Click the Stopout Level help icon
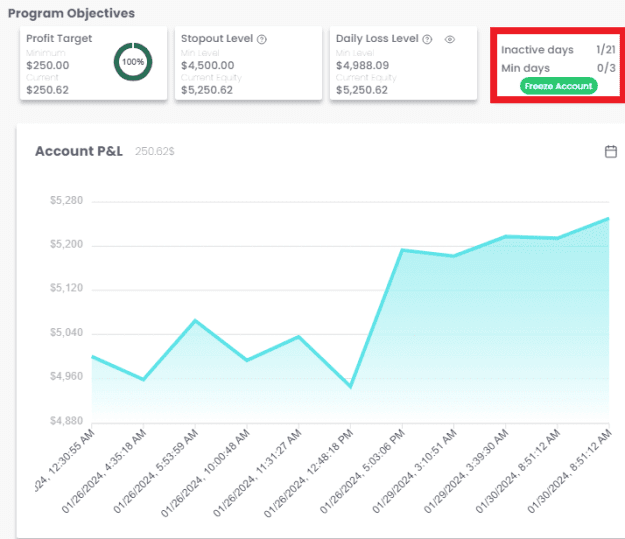 coord(262,39)
